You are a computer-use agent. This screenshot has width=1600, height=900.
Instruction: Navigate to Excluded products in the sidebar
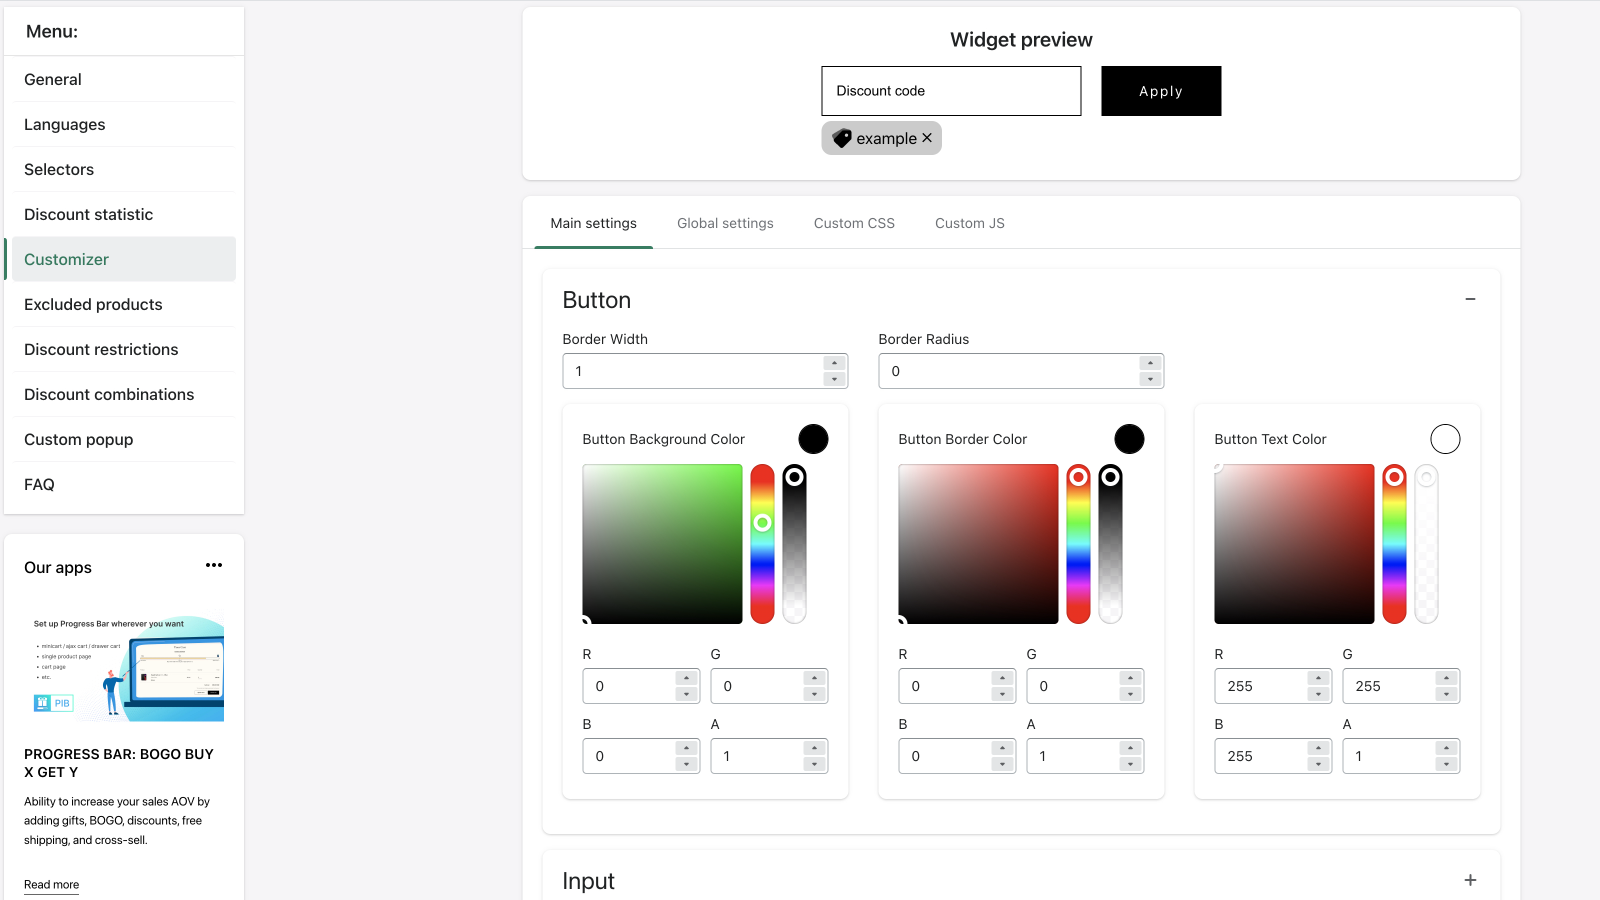(93, 304)
